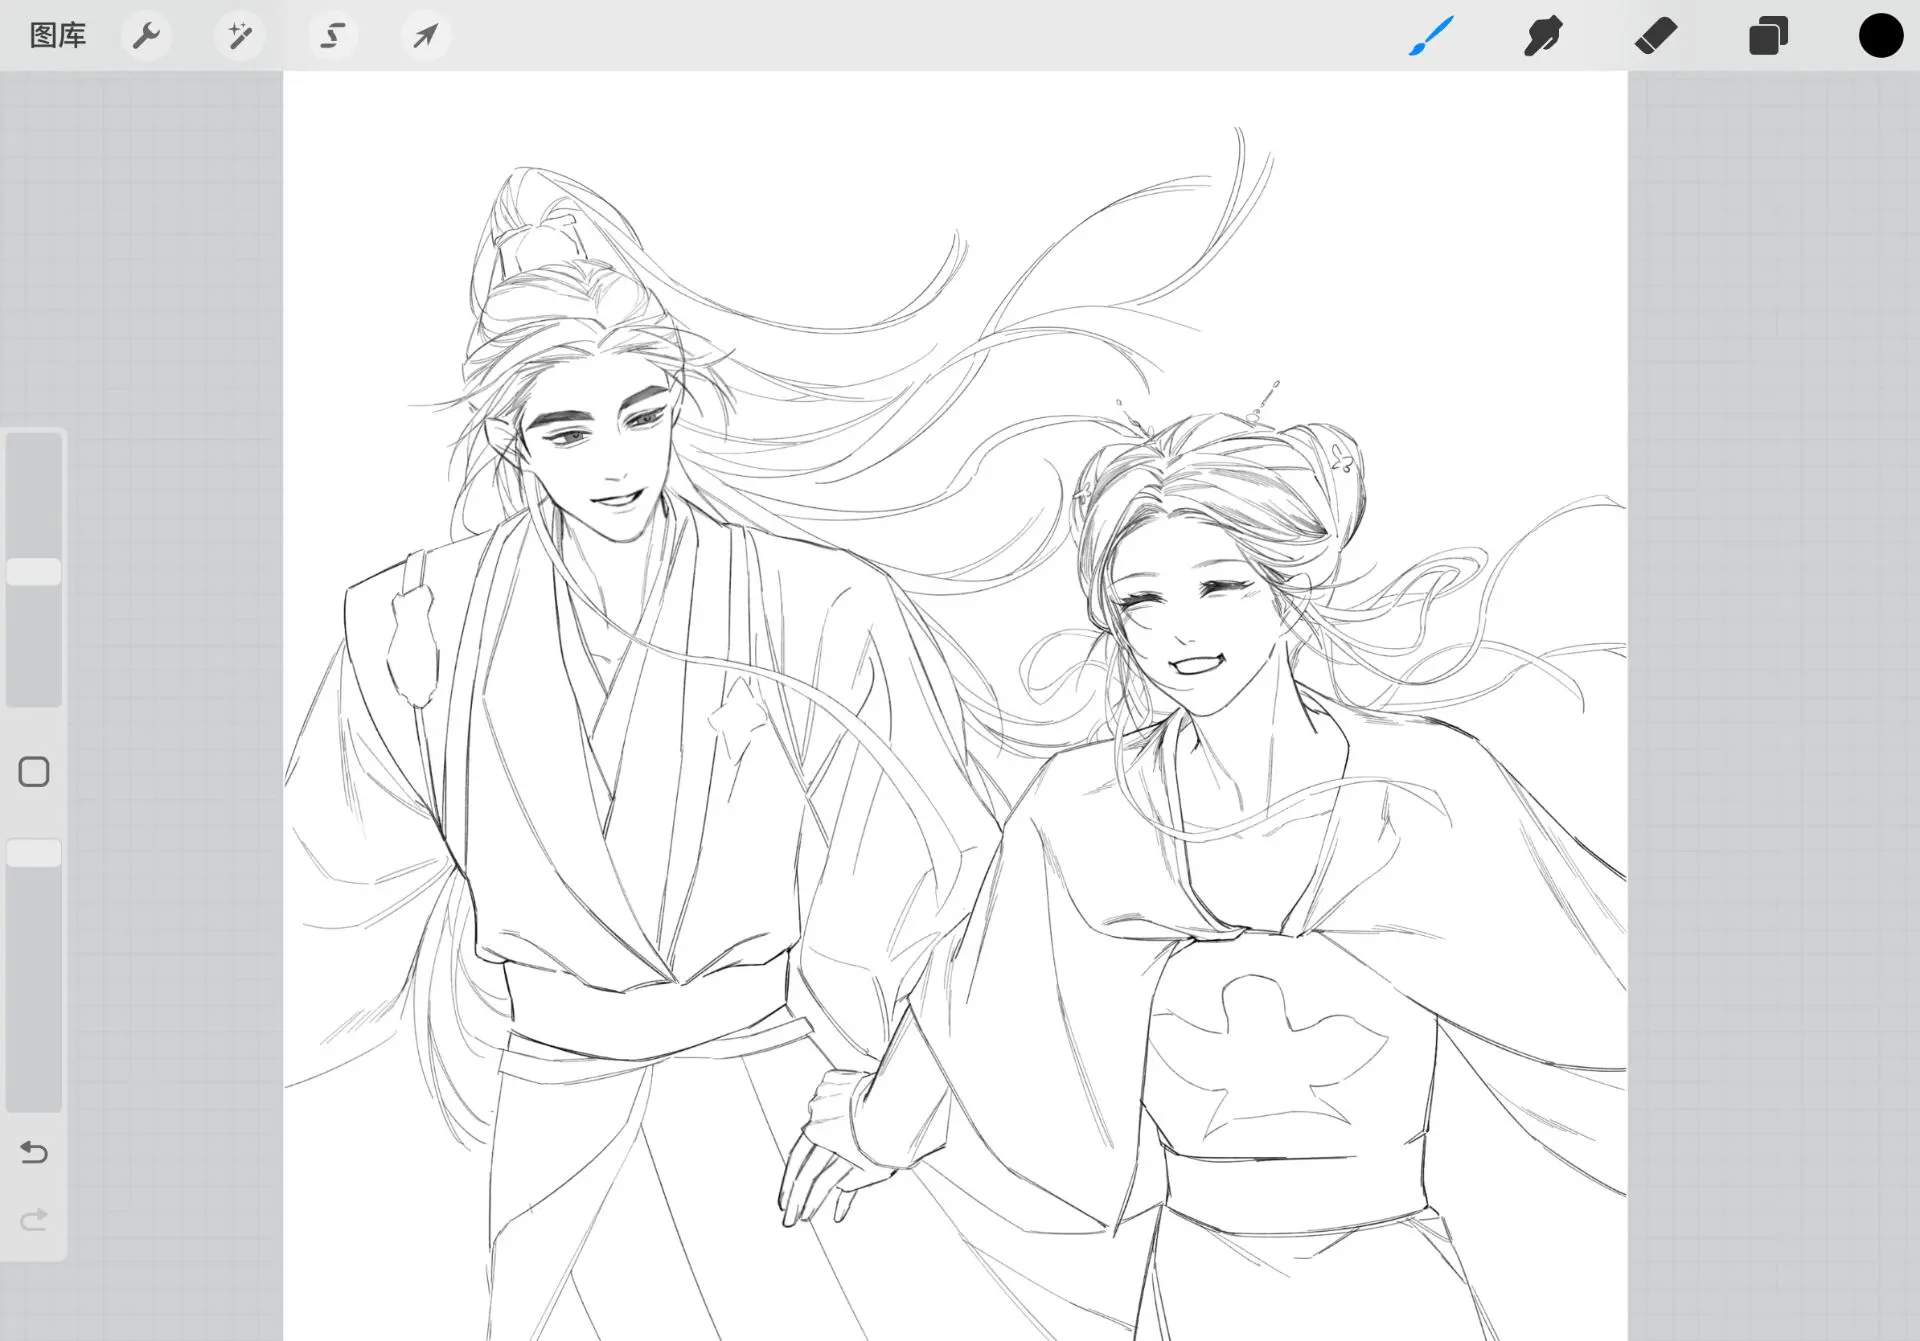1920x1341 pixels.
Task: Select the Smudge tool
Action: pyautogui.click(x=1543, y=36)
